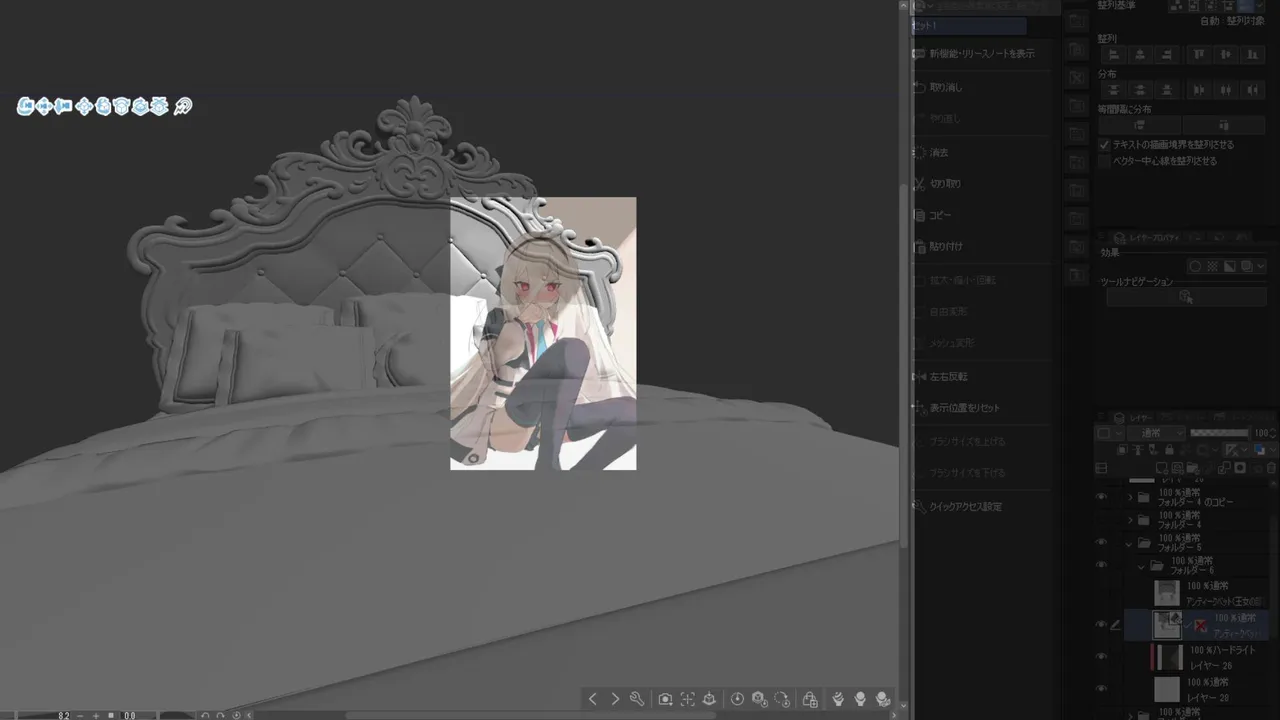Click the new layer folder icon

pyautogui.click(x=1194, y=467)
